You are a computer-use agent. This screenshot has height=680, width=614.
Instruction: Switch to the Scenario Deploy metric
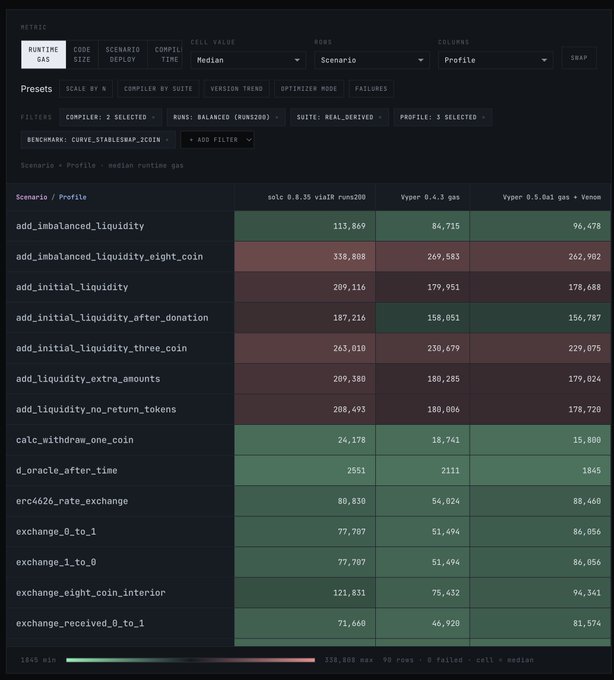coord(123,55)
